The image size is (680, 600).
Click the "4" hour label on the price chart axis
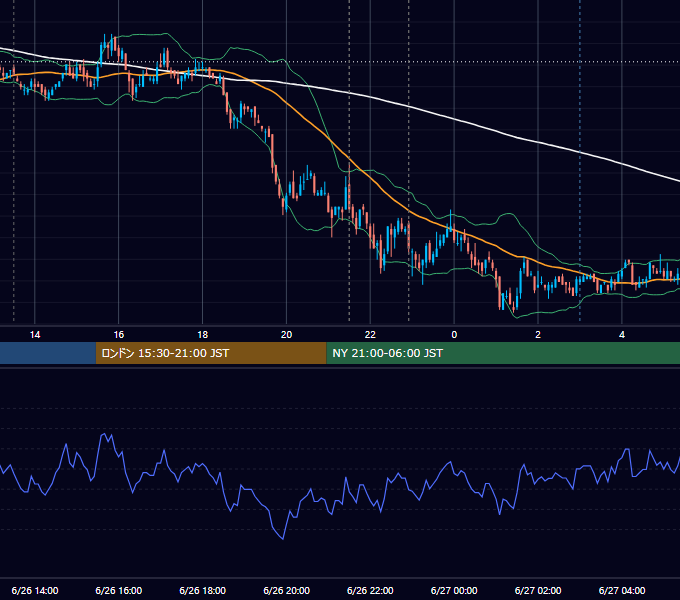pos(621,335)
